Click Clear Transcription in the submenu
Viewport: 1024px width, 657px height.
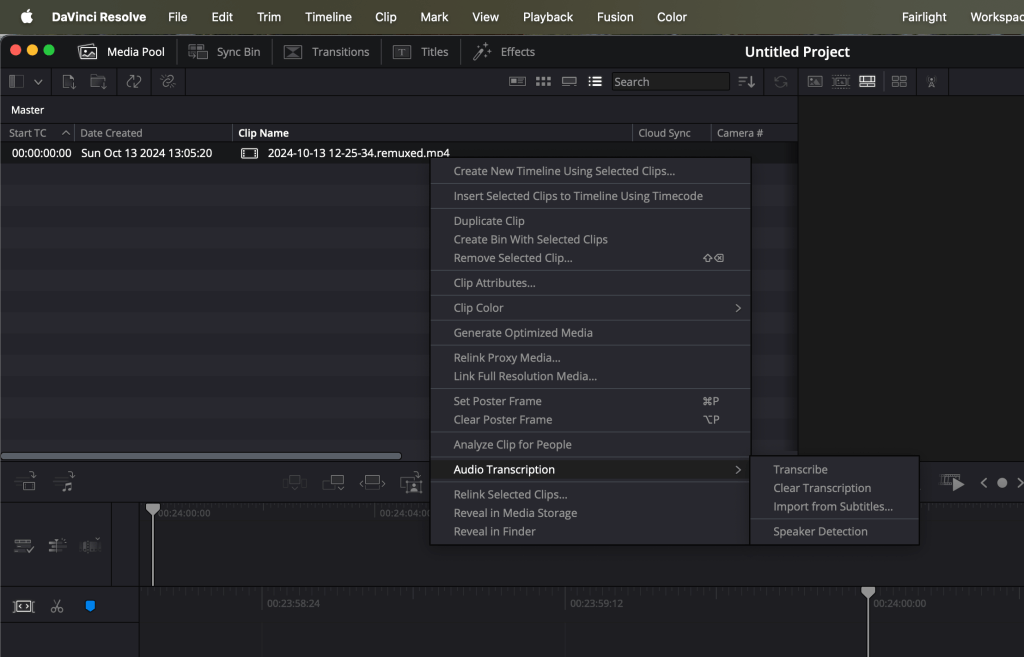pyautogui.click(x=835, y=488)
